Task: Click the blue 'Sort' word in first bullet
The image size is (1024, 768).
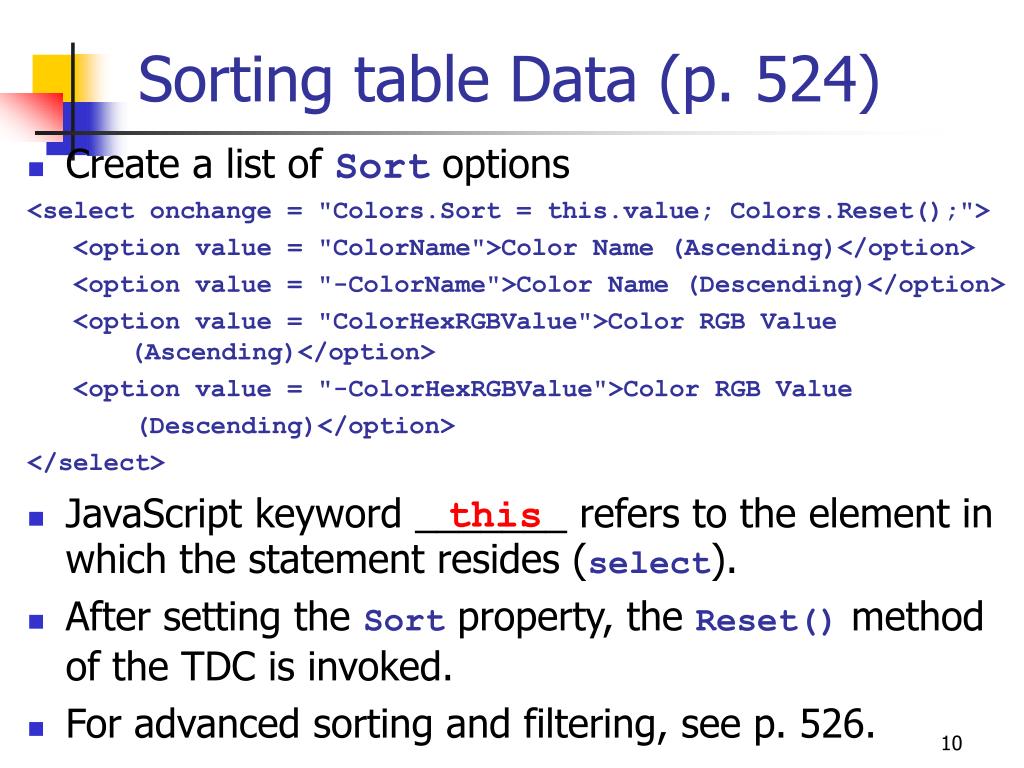Action: (383, 167)
